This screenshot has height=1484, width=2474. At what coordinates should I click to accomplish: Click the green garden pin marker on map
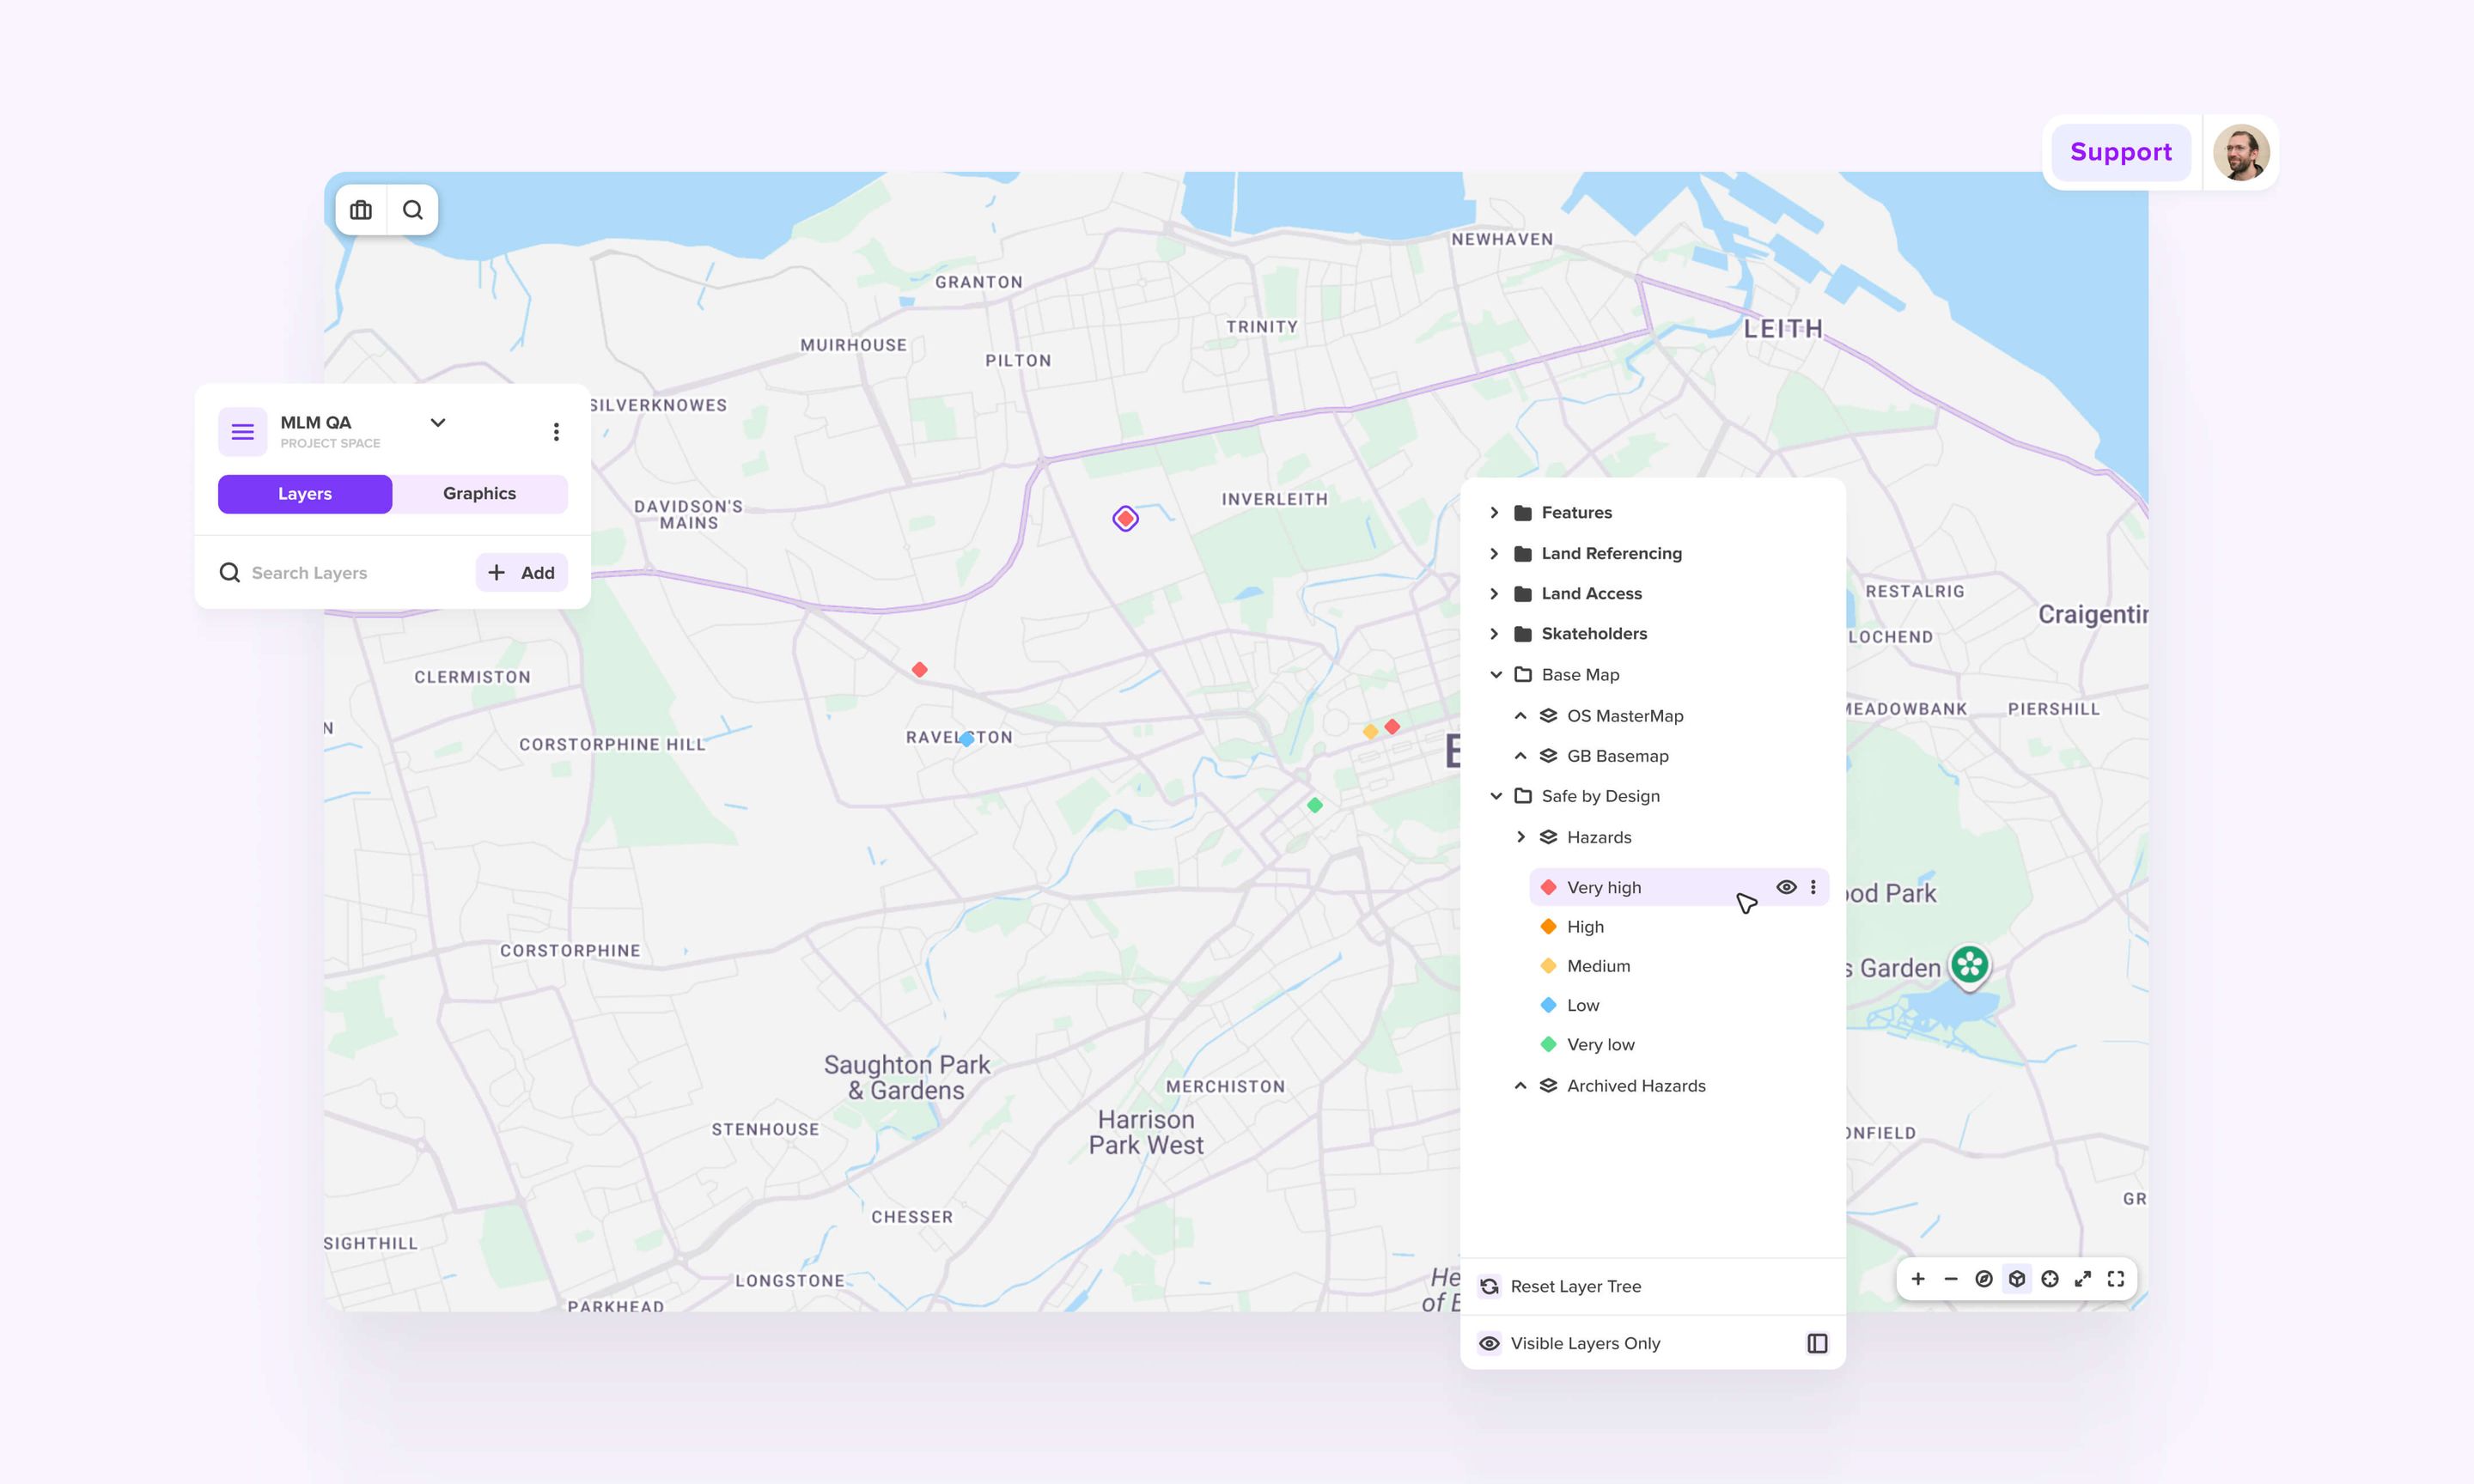1970,967
